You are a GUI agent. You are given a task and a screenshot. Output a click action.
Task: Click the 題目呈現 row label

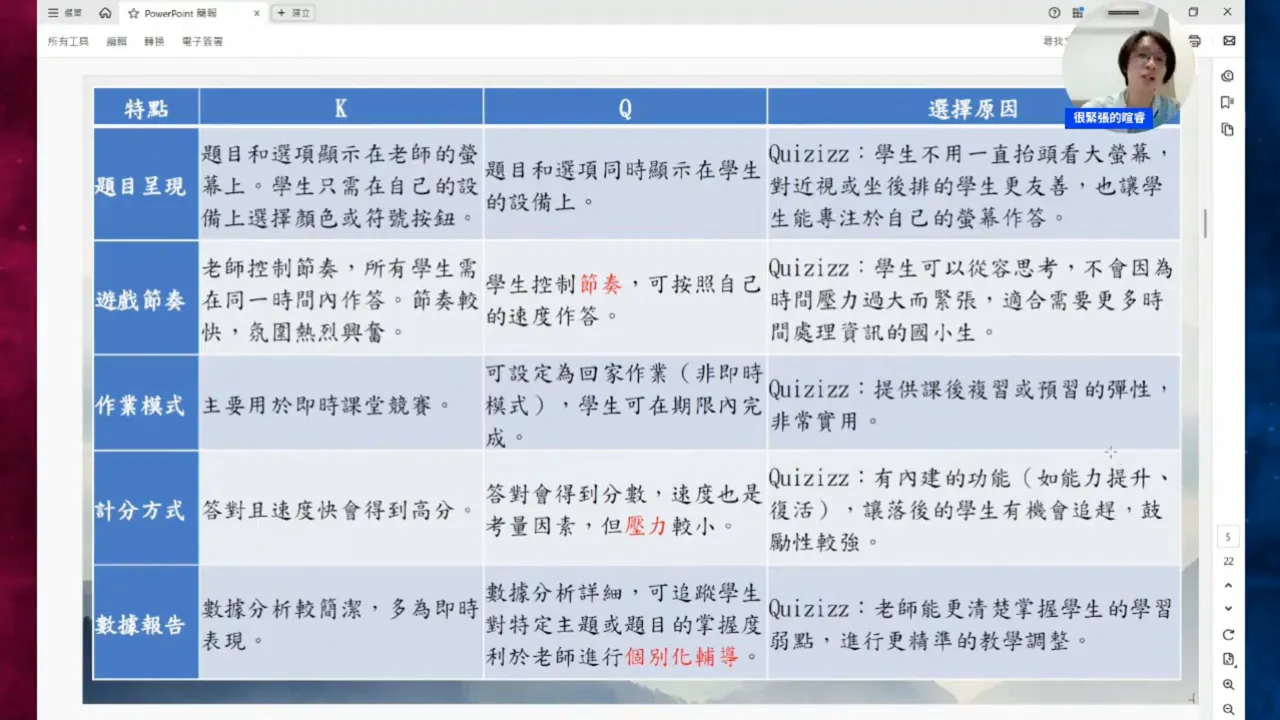[x=146, y=185]
